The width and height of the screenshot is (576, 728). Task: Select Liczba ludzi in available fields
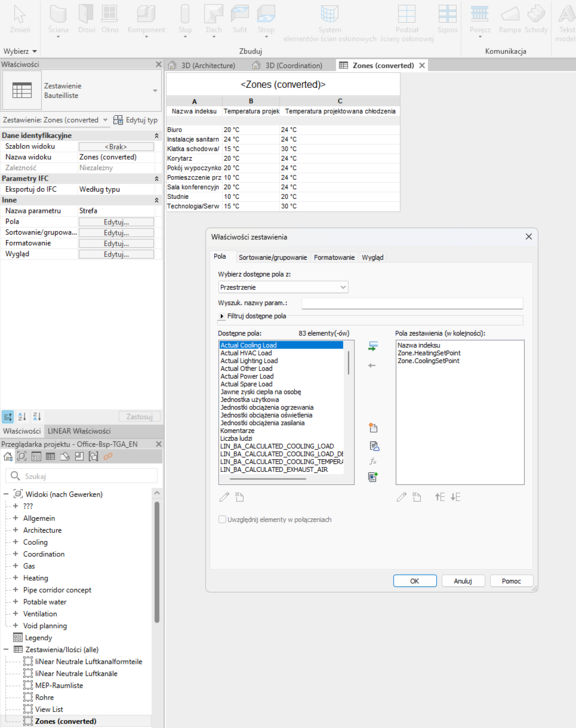tap(236, 438)
